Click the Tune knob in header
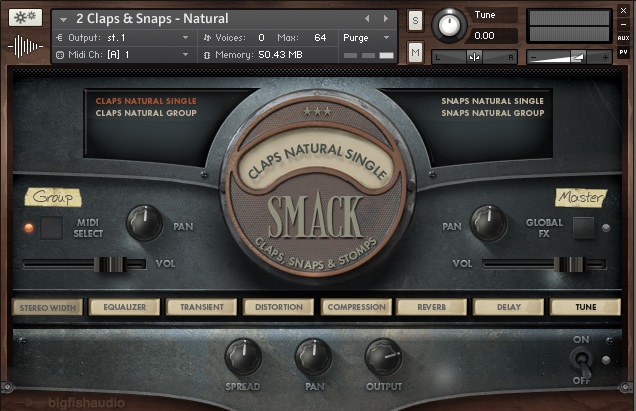Screen dimensions: 636x411 tap(449, 26)
